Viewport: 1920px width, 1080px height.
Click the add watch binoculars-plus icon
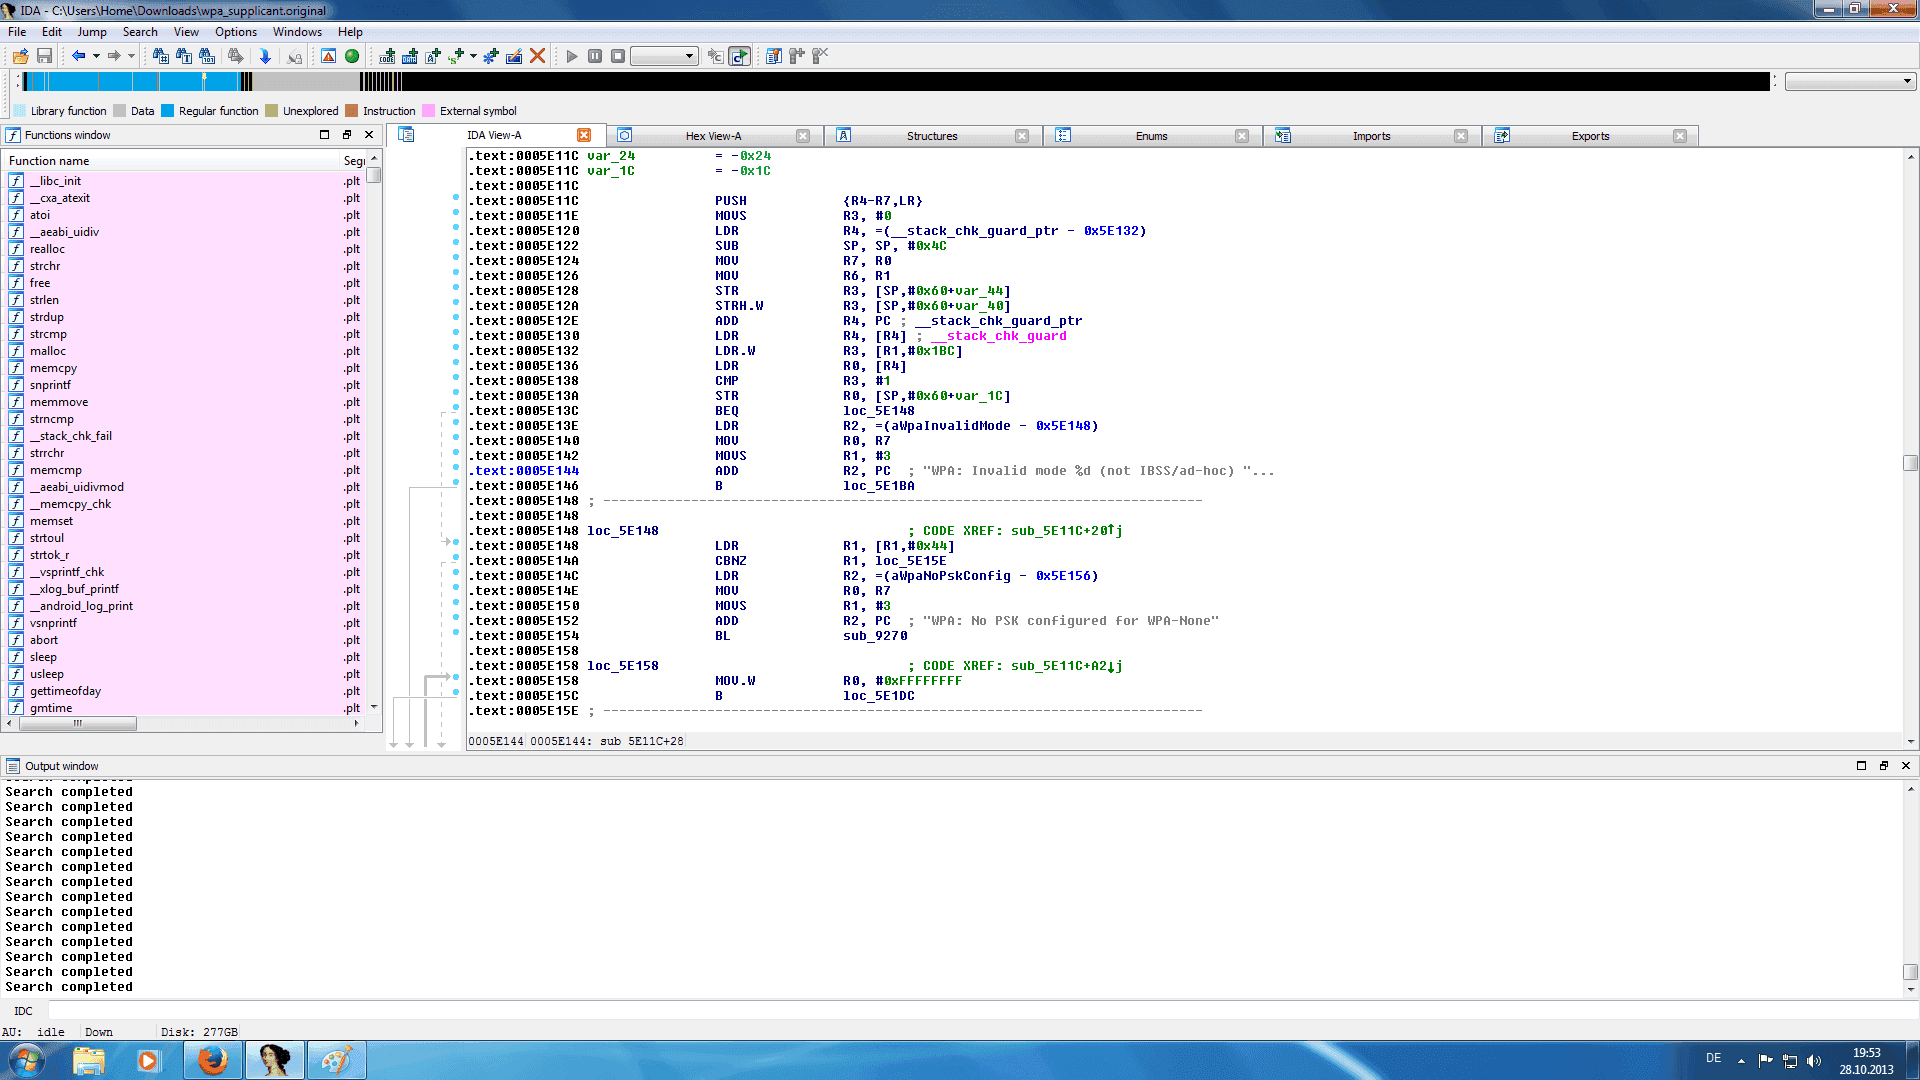pos(797,56)
